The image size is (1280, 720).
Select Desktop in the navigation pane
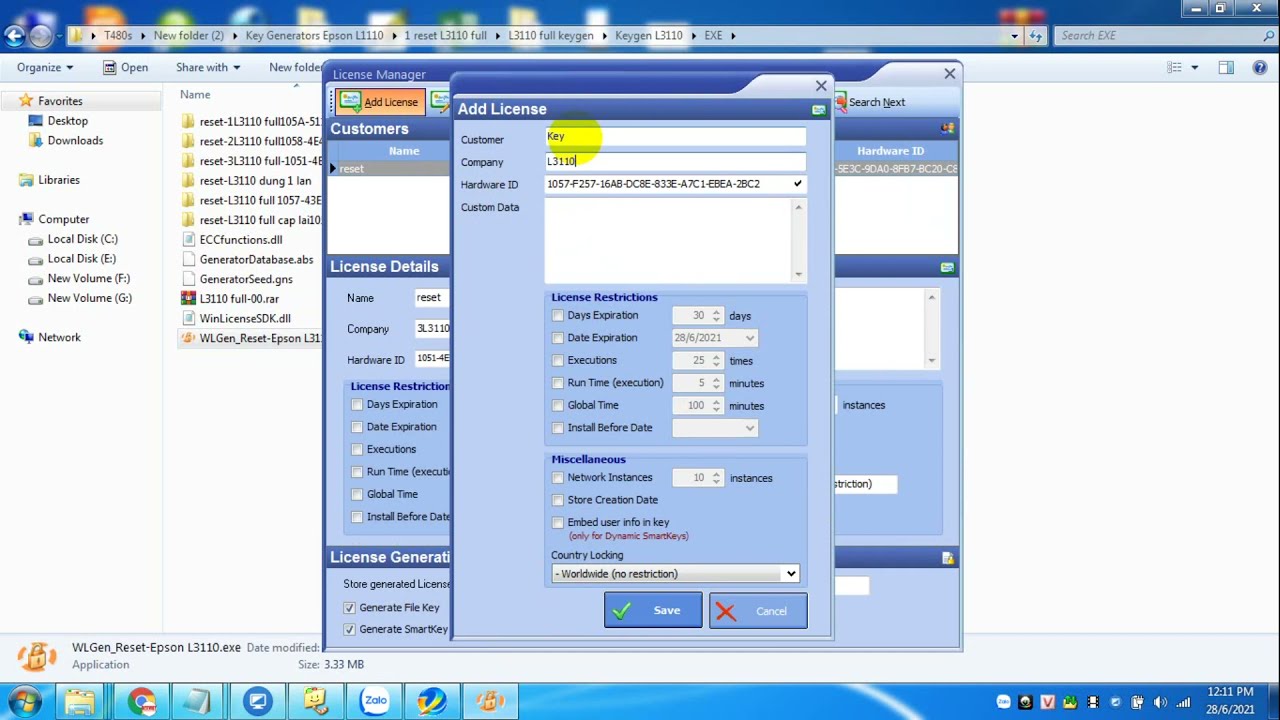pyautogui.click(x=67, y=121)
